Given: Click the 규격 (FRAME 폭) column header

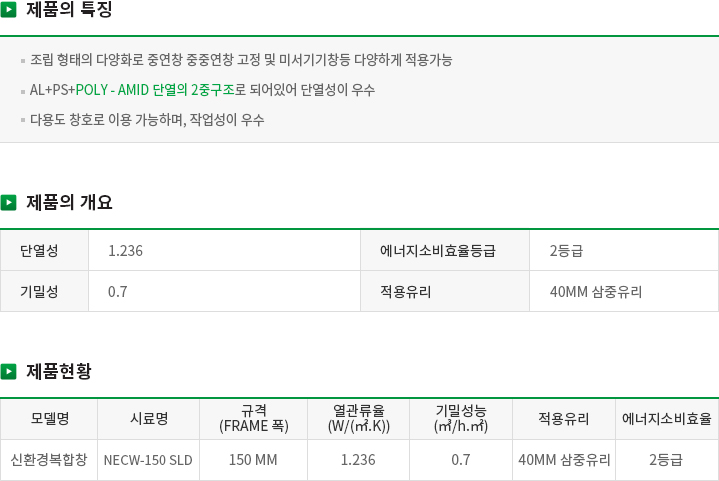Looking at the screenshot, I should click(x=254, y=419).
